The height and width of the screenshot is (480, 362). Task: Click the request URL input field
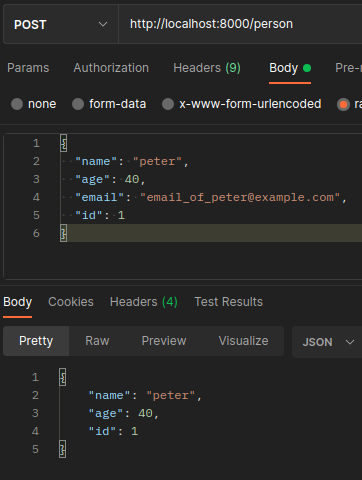tap(240, 24)
